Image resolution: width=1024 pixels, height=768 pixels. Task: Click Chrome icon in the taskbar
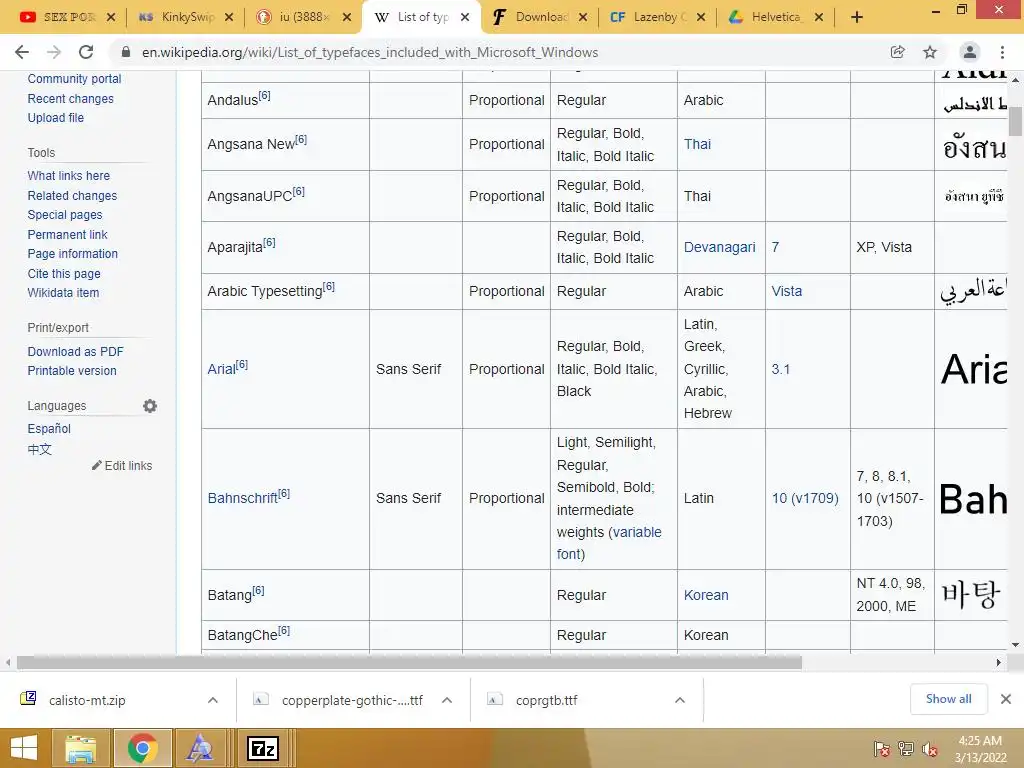[x=142, y=748]
